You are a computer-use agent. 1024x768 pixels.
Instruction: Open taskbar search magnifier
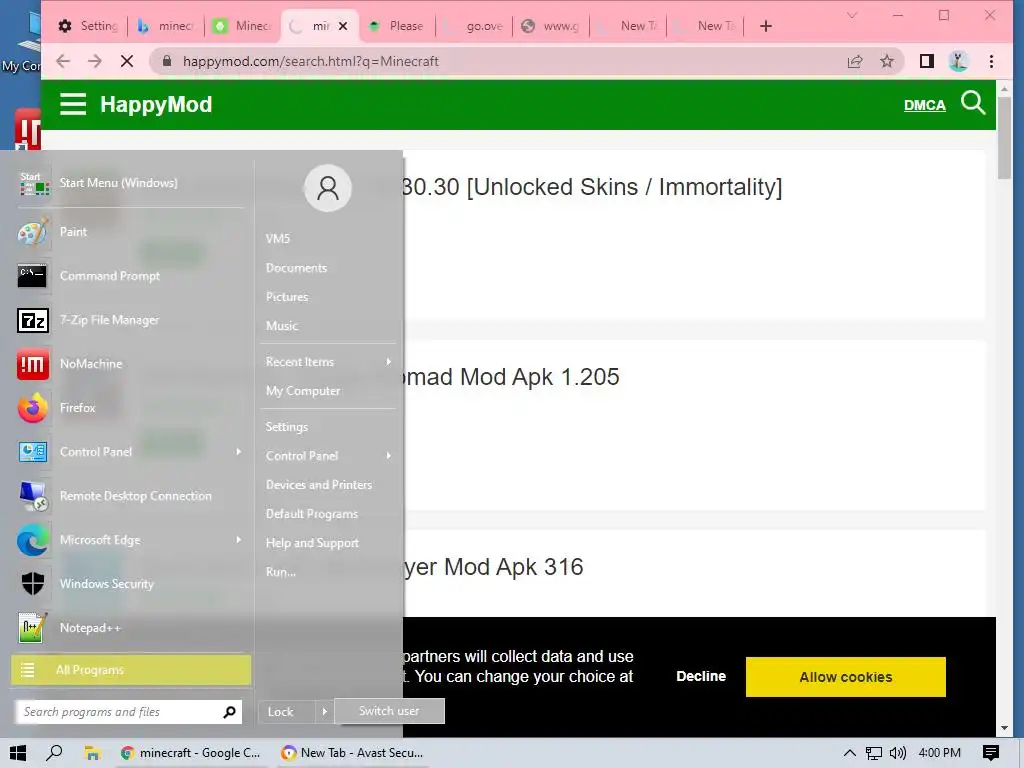click(55, 753)
